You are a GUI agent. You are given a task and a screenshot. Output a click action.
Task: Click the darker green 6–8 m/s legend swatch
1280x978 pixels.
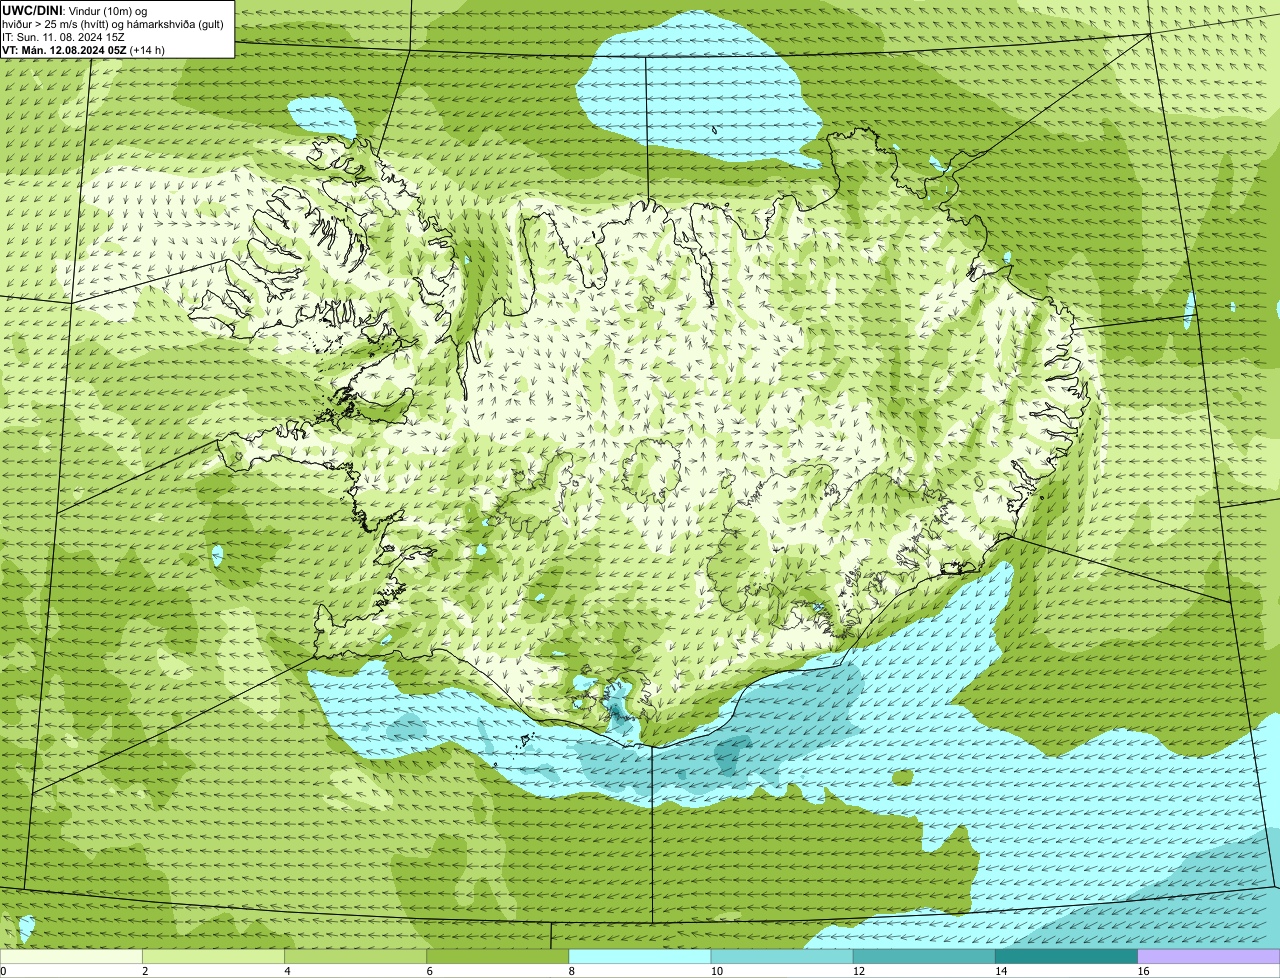click(x=497, y=957)
